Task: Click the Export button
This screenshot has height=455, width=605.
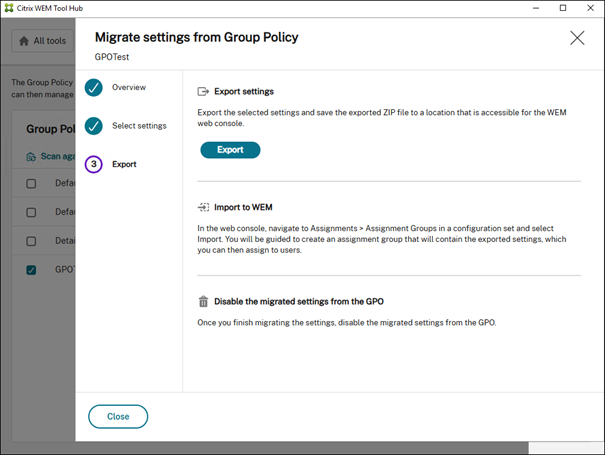Action: coord(230,150)
